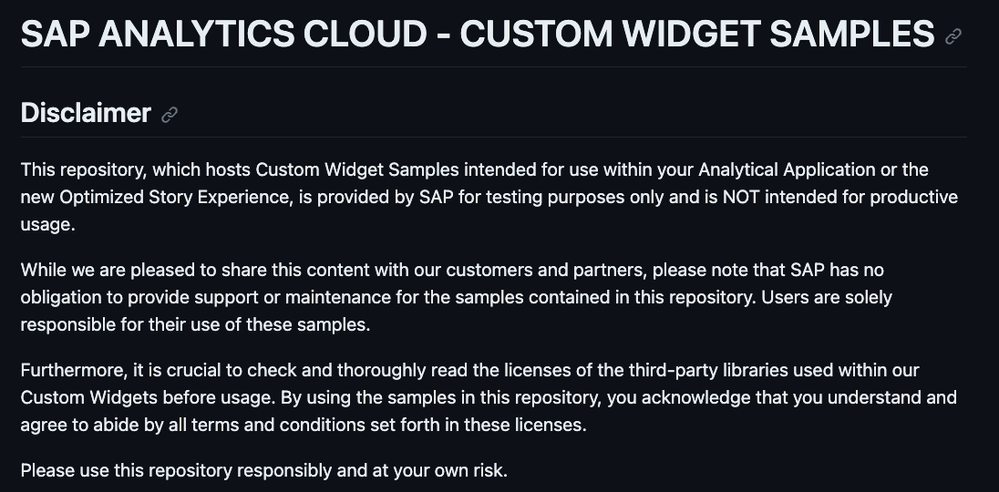Click the capitalized word 'NOT' in first paragraph
This screenshot has width=999, height=492.
pos(741,197)
